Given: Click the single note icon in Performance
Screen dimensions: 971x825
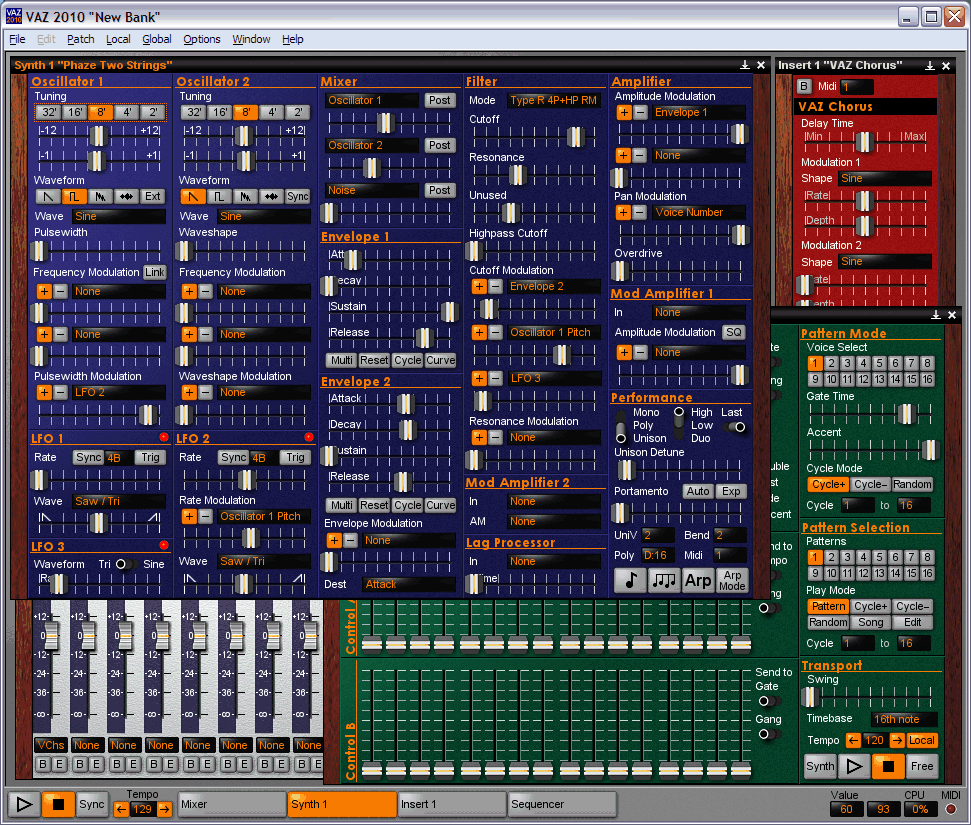Looking at the screenshot, I should pos(630,580).
